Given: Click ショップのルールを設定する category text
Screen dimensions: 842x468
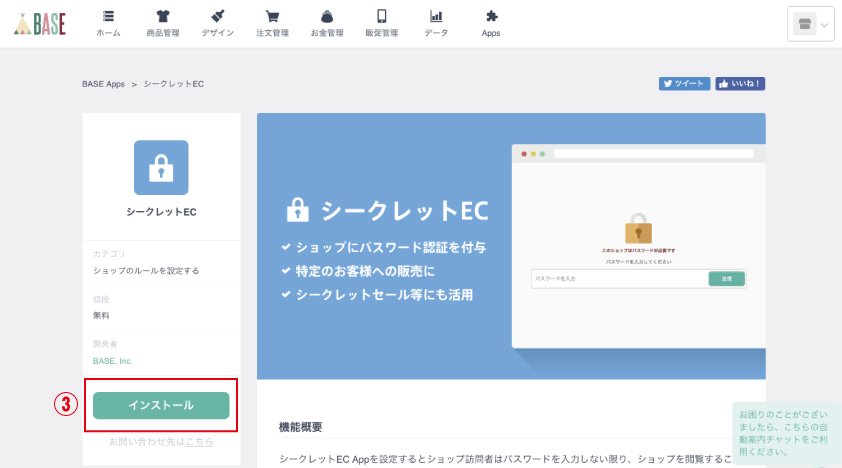Looking at the screenshot, I should tap(146, 270).
